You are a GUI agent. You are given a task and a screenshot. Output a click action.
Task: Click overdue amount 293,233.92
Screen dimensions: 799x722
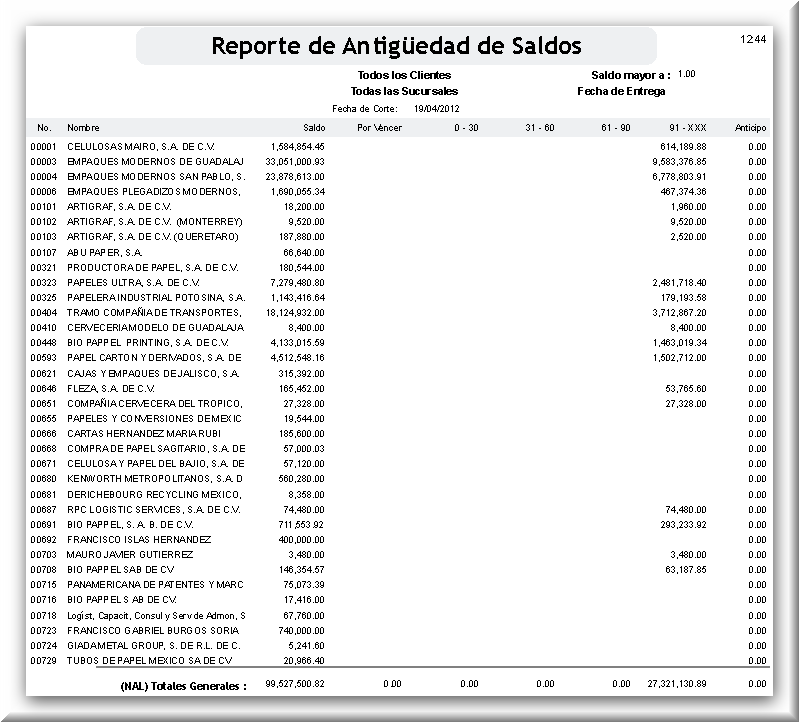(683, 525)
